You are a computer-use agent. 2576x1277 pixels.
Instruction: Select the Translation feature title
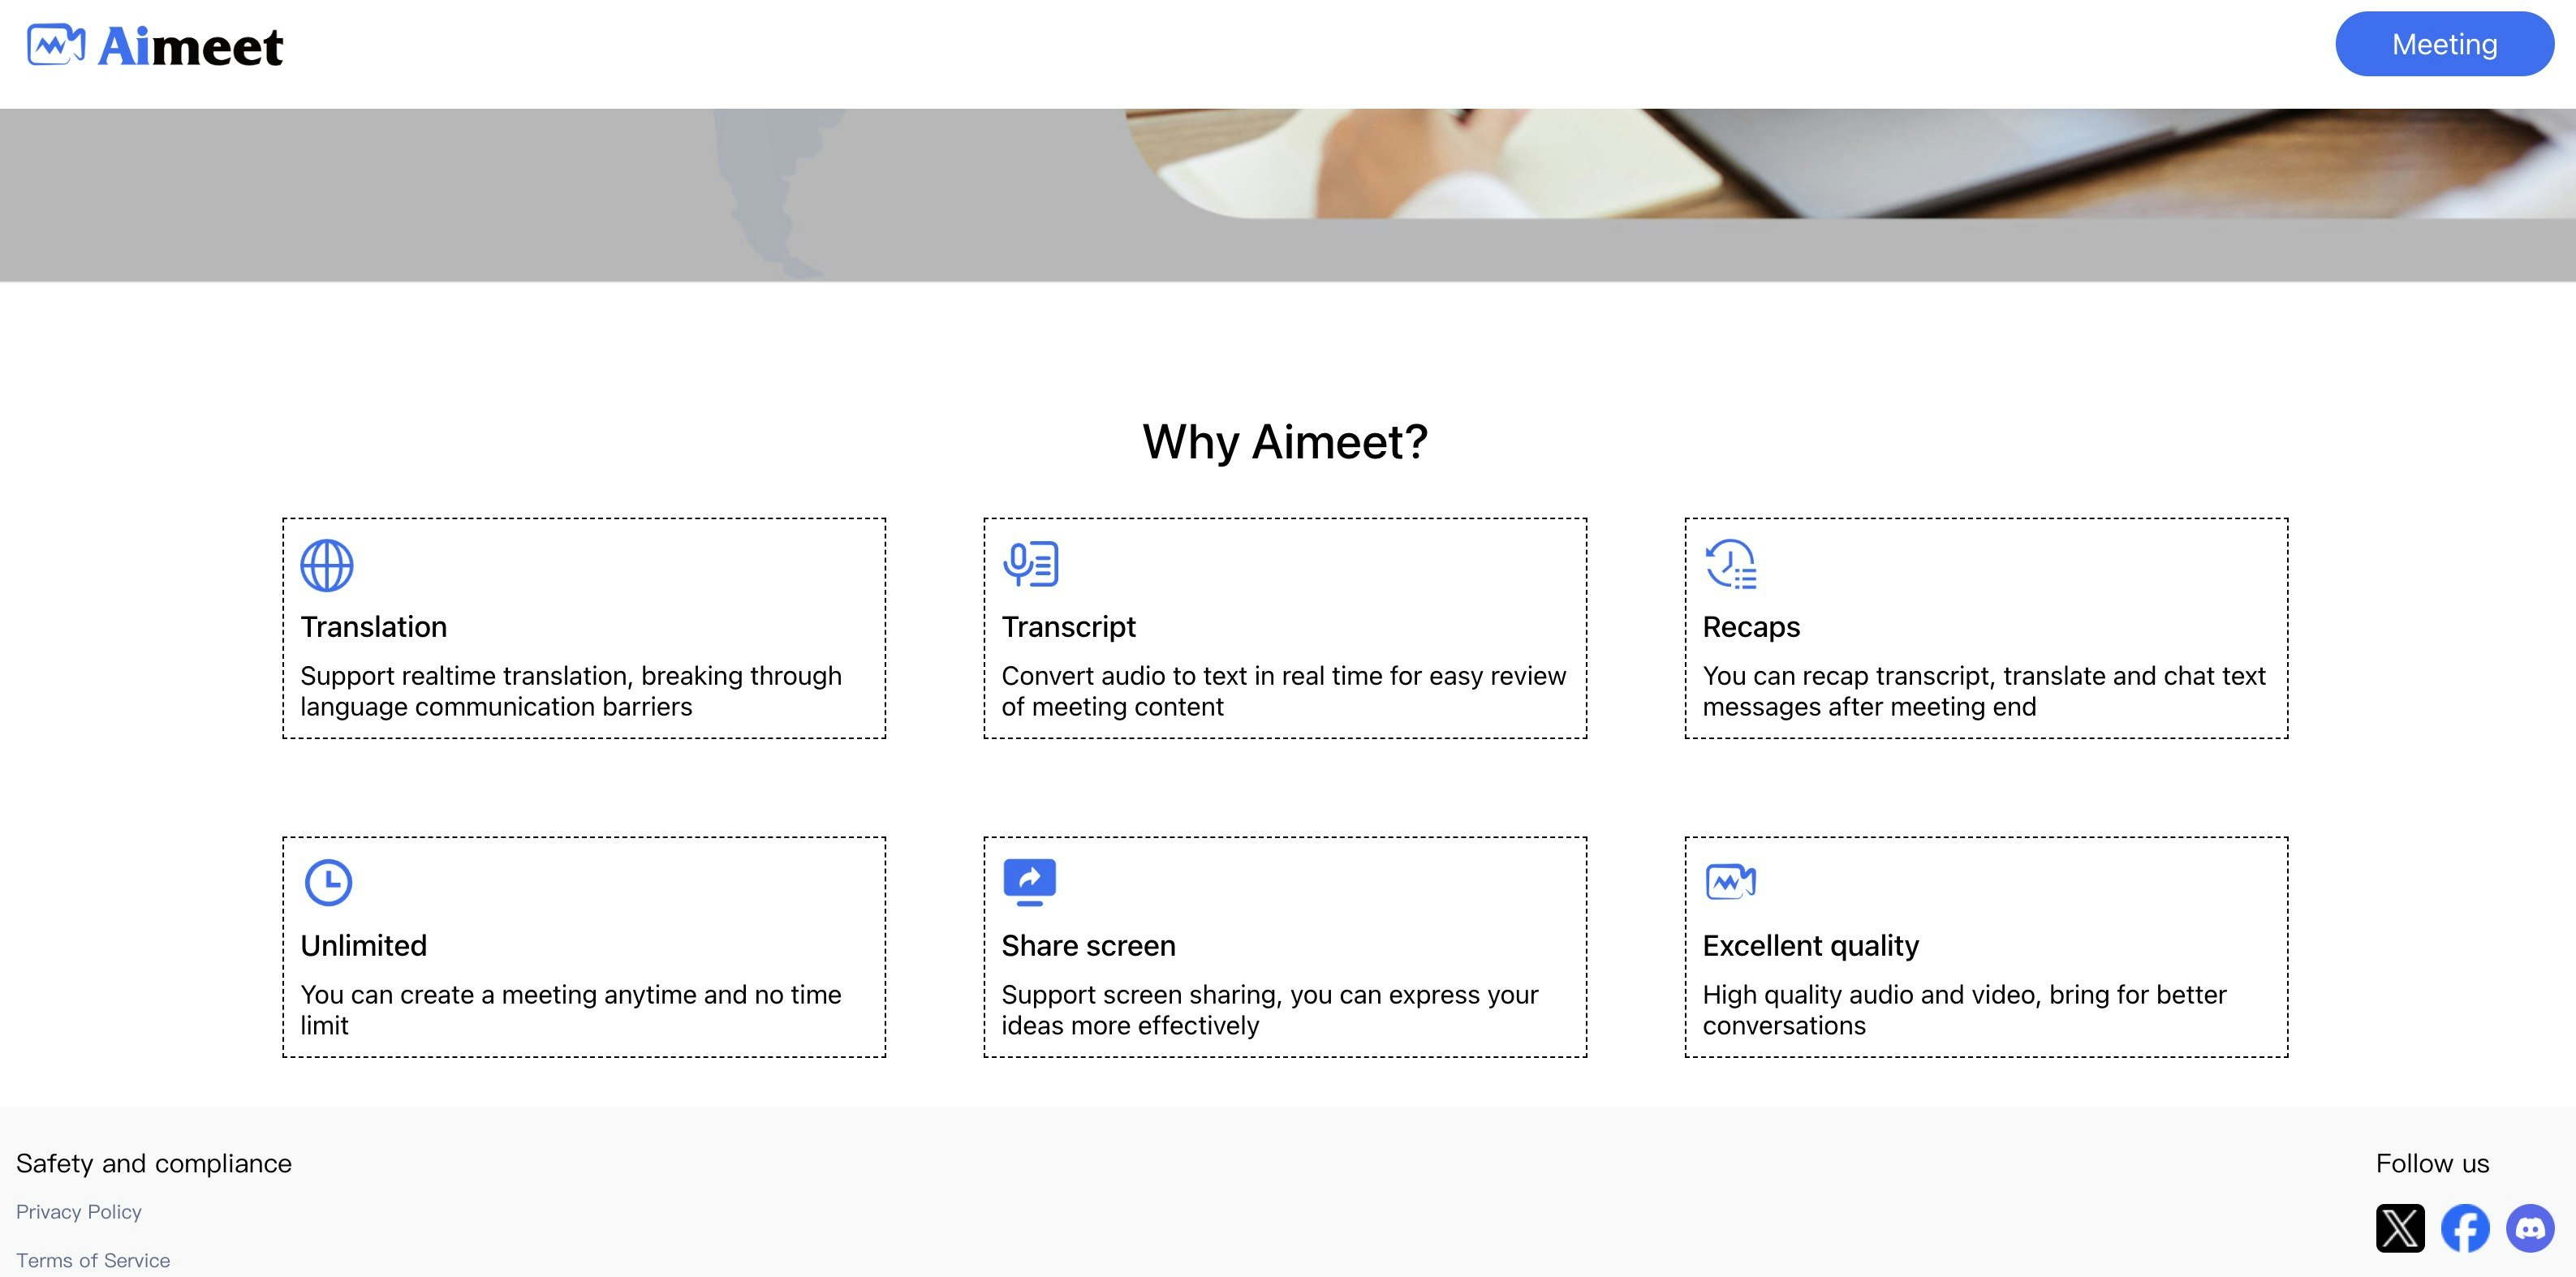374,627
